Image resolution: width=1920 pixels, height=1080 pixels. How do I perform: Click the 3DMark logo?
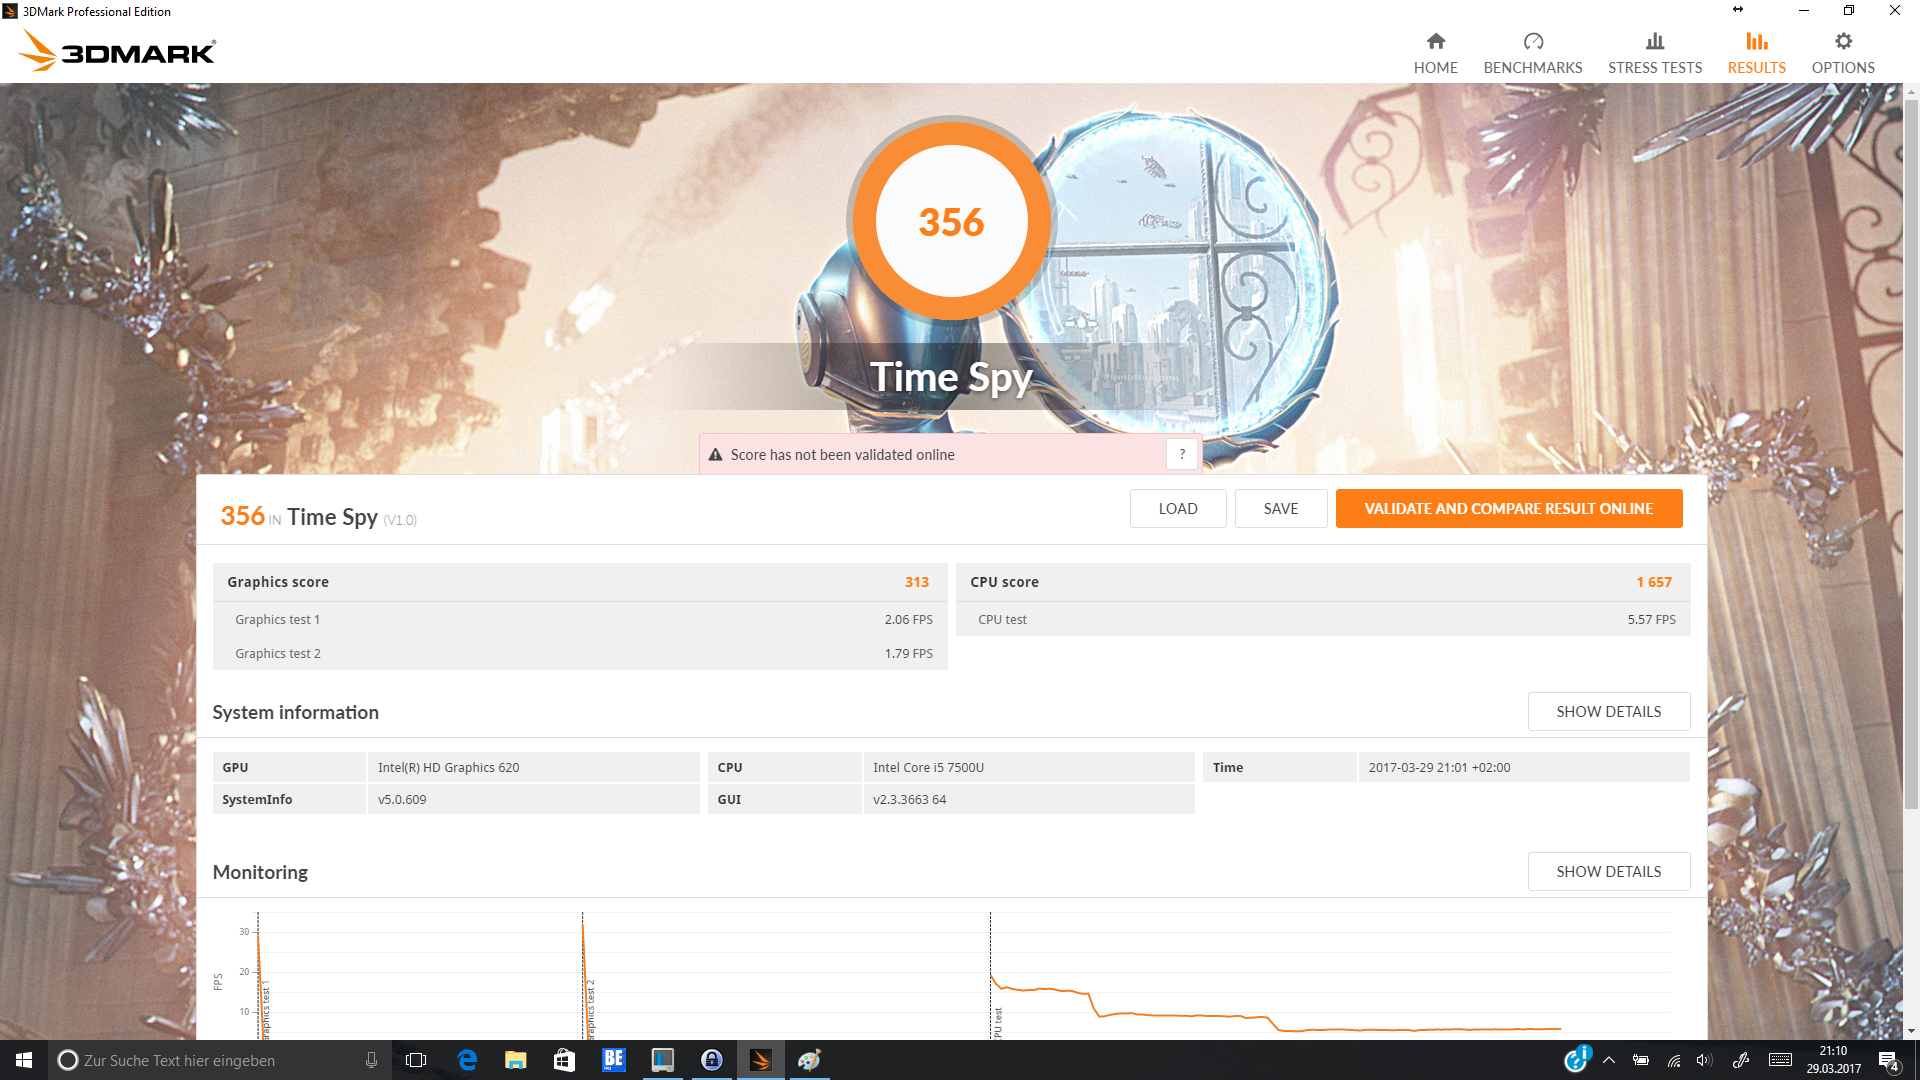click(118, 51)
